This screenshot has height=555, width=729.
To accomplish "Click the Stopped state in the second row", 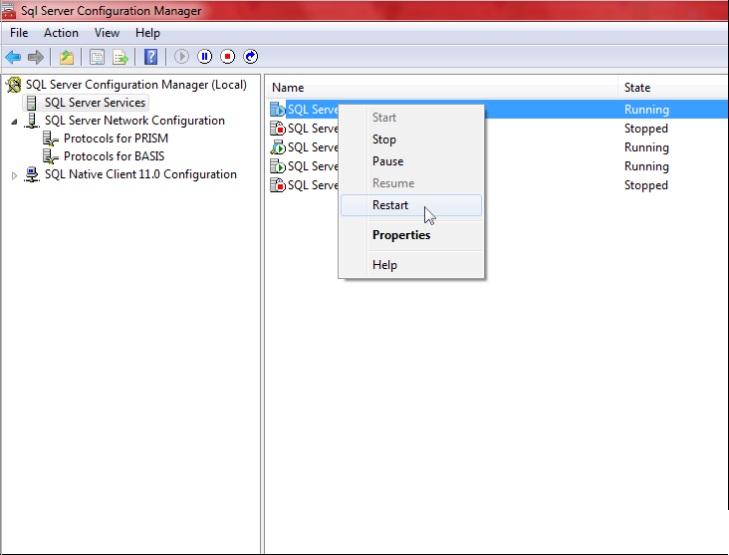I will [x=646, y=128].
